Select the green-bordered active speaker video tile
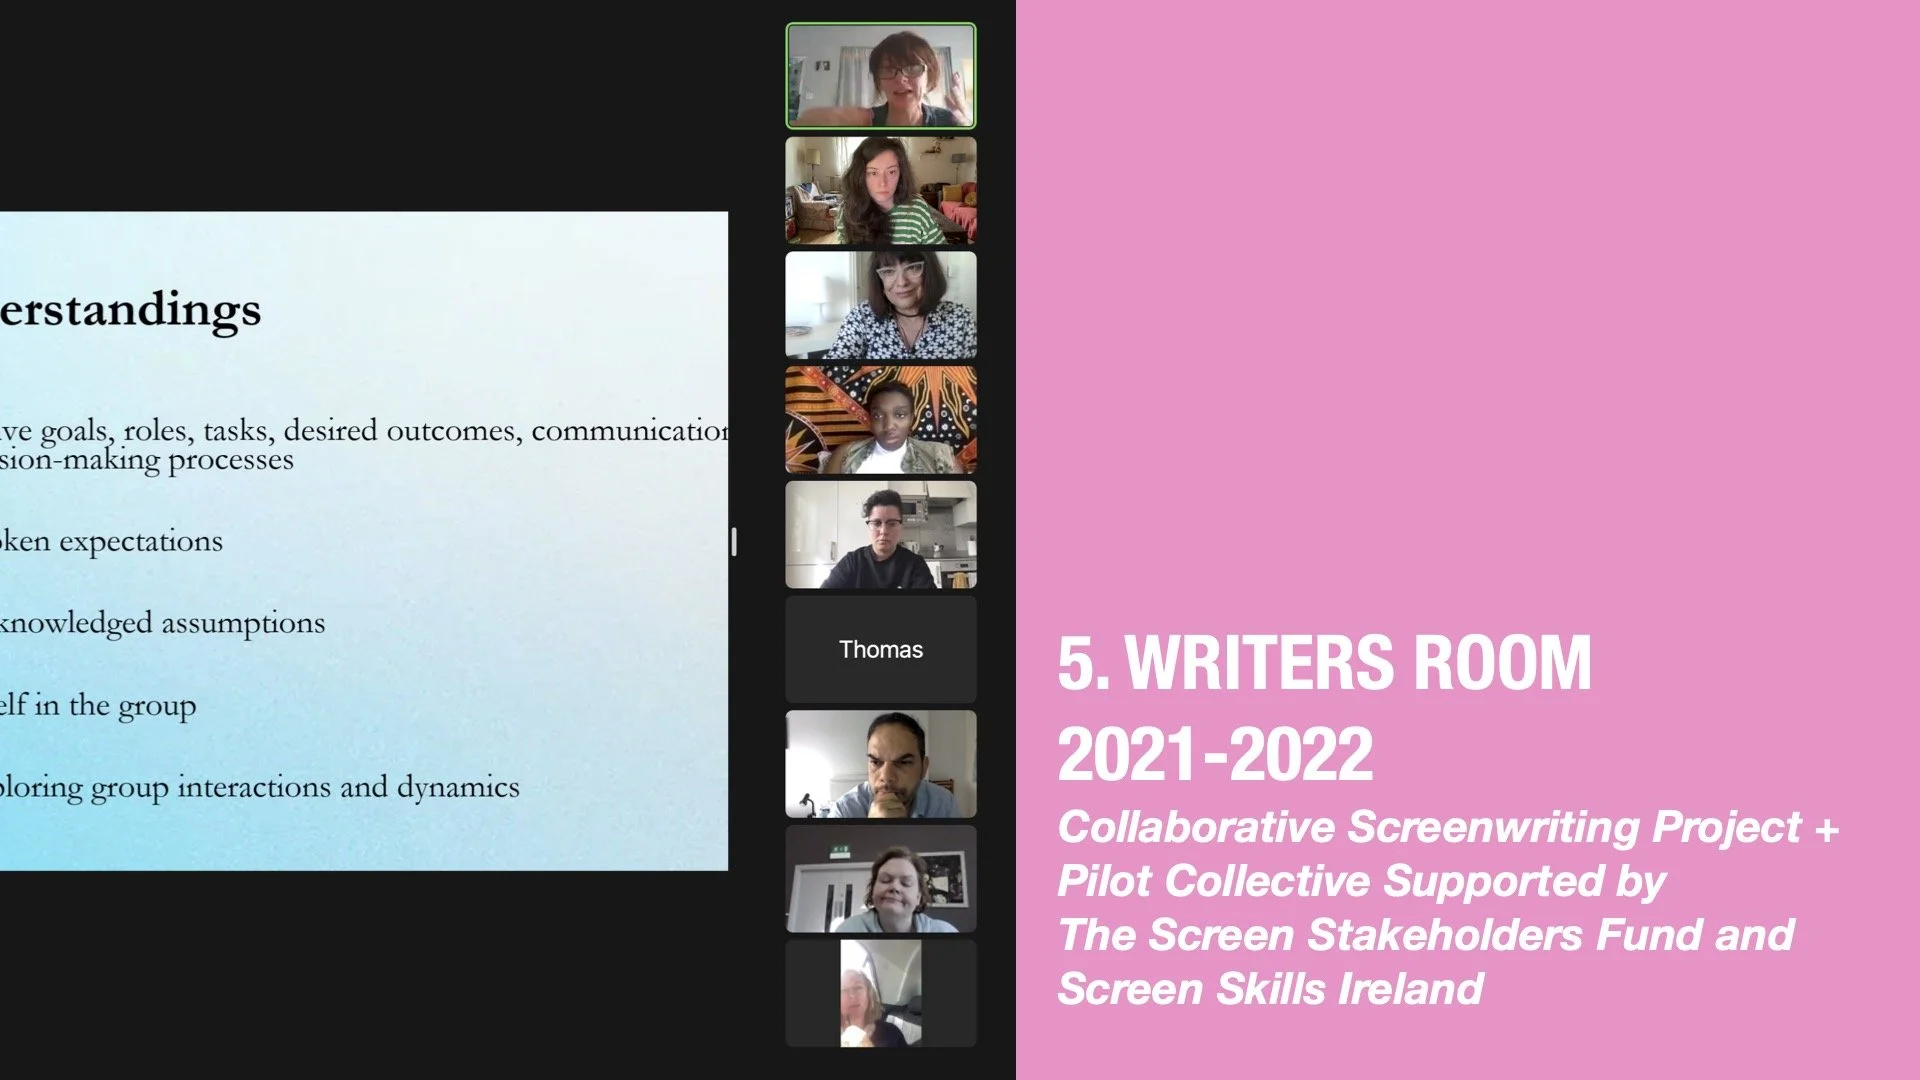This screenshot has width=1920, height=1080. (x=880, y=76)
